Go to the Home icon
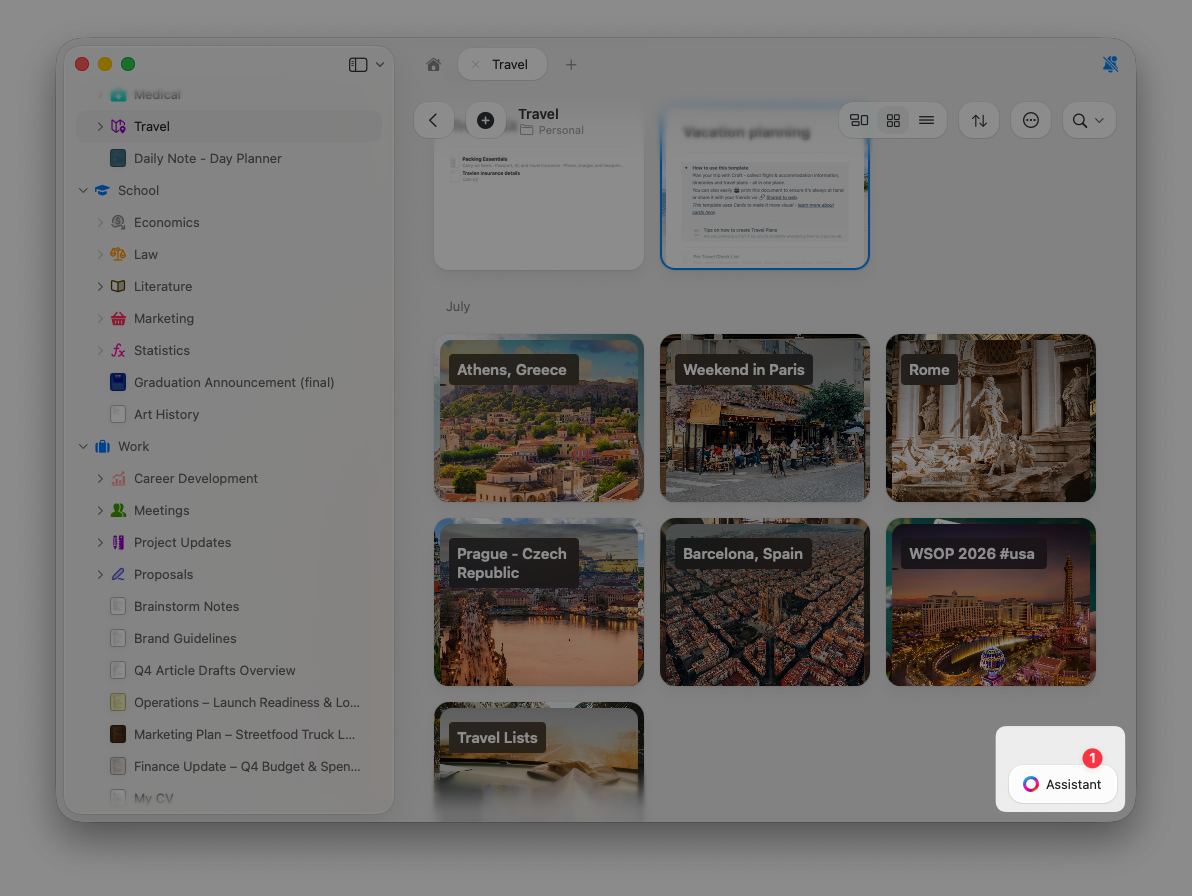The height and width of the screenshot is (896, 1192). point(433,65)
